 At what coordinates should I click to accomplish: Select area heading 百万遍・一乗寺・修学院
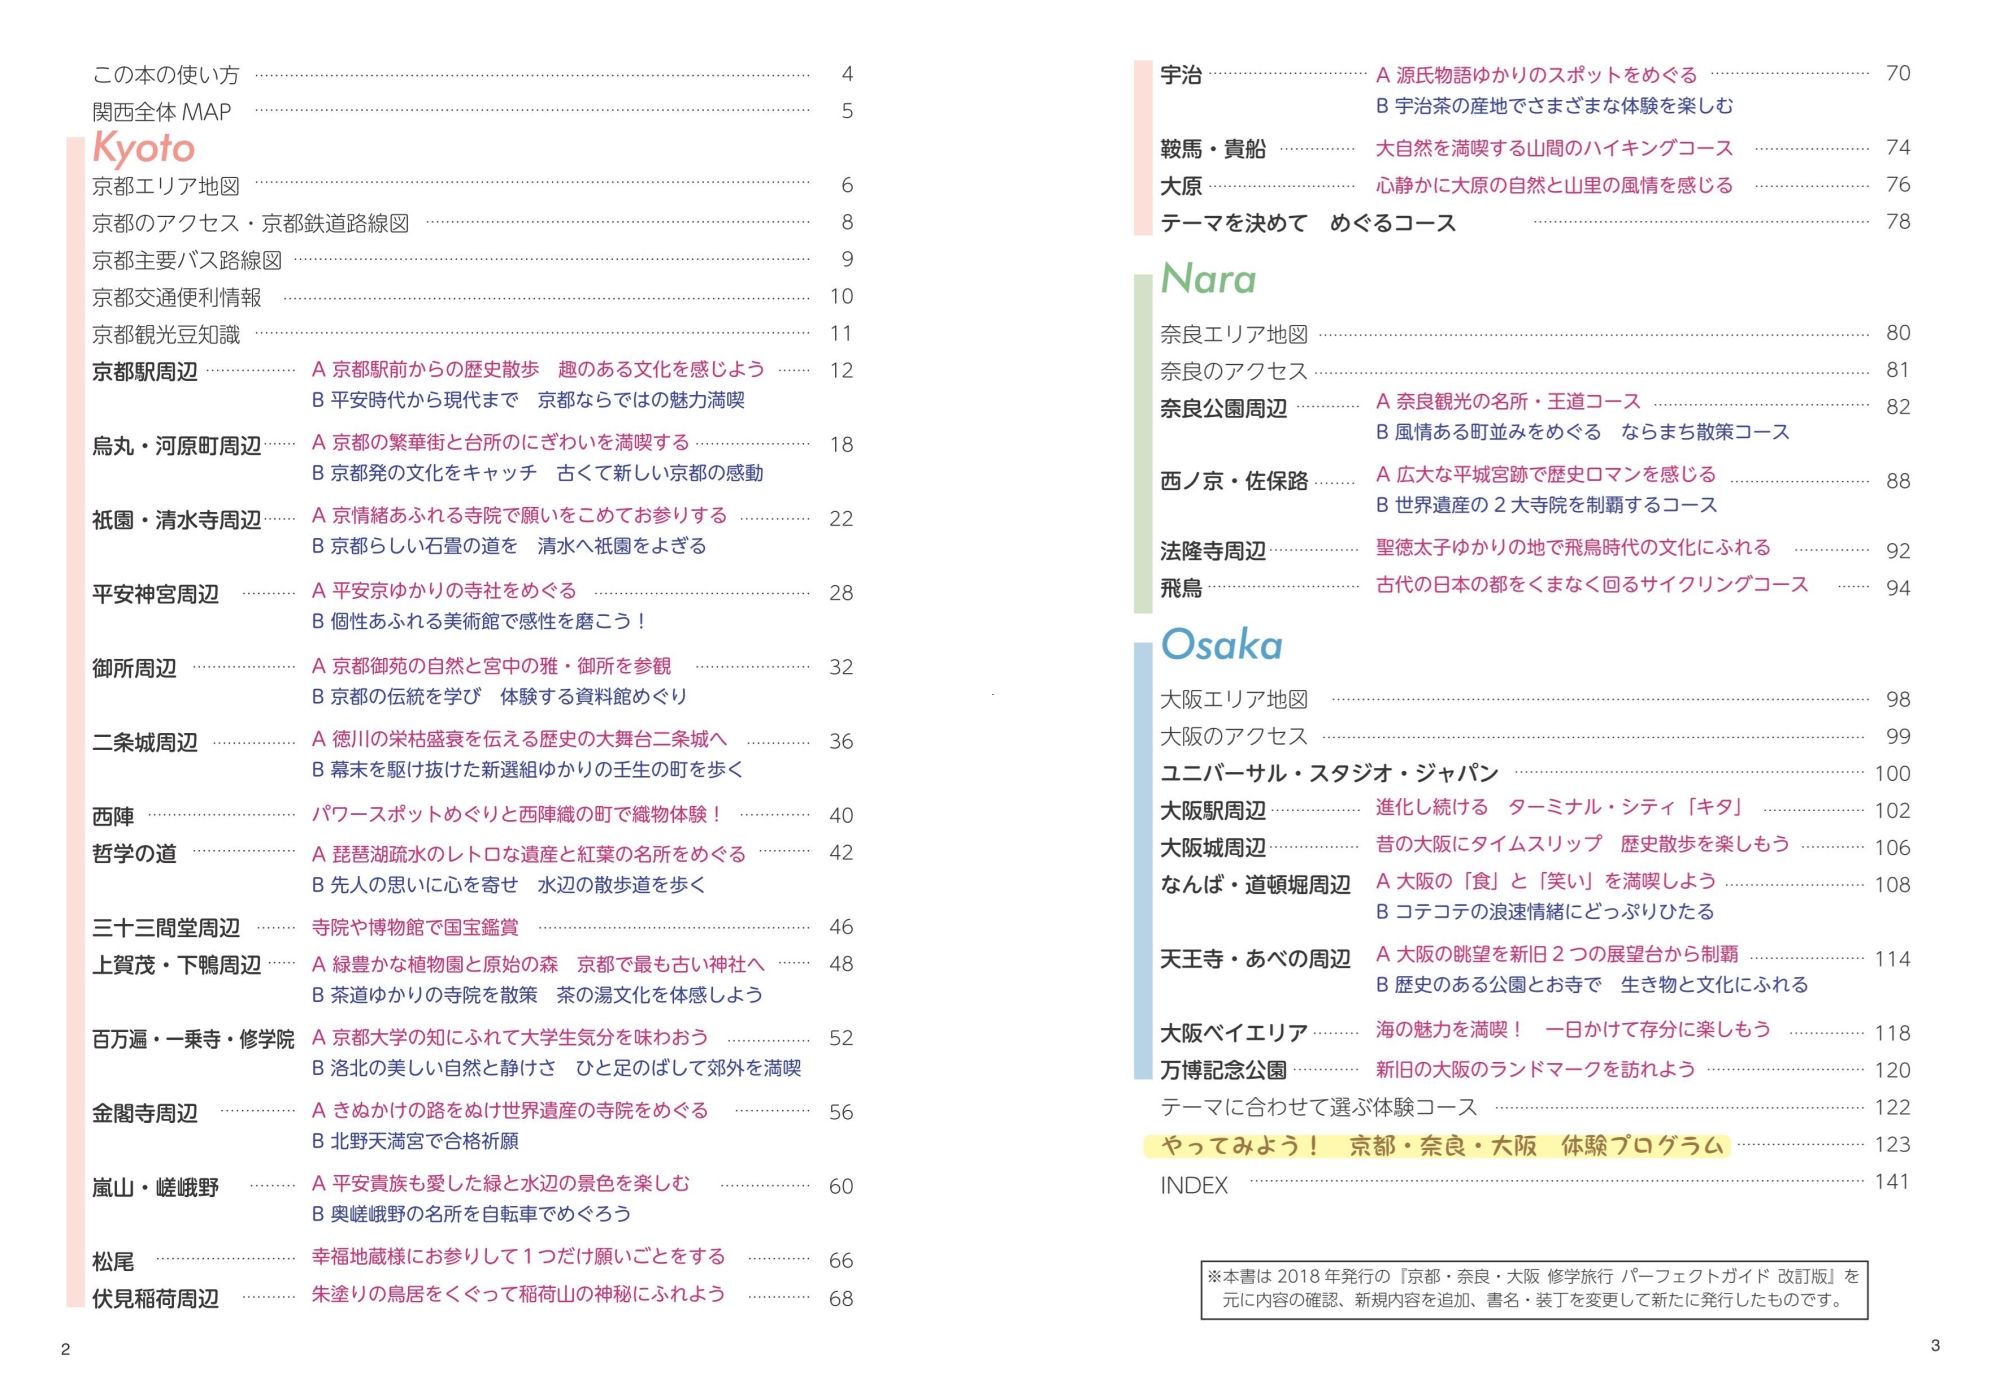coord(193,1039)
